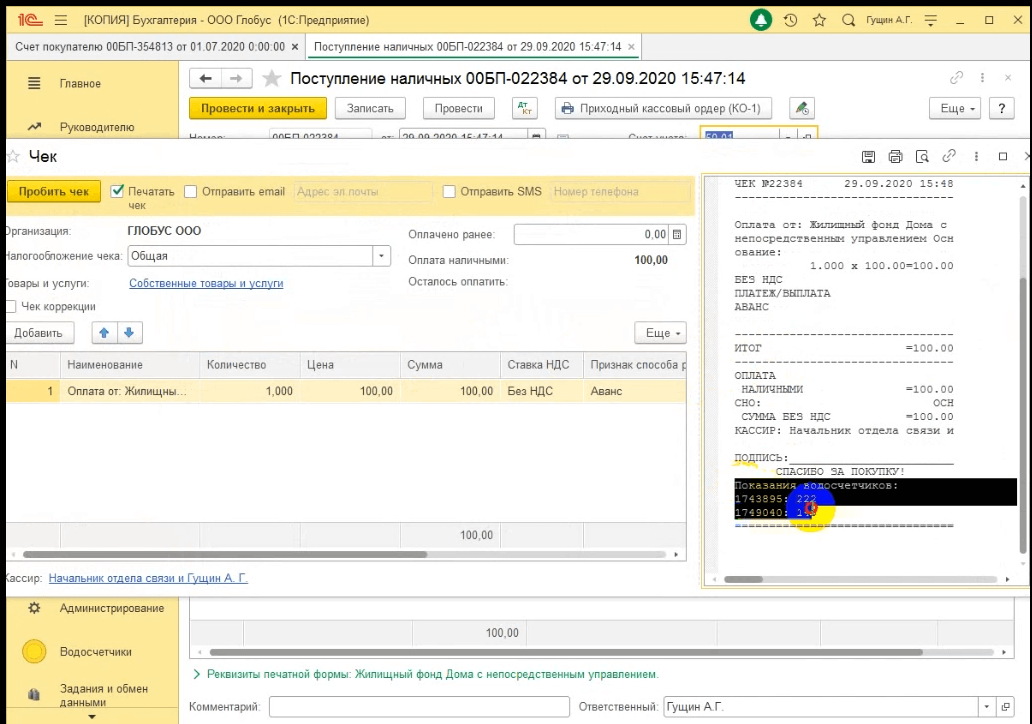
Task: Open print preview in Чек window header
Action: (922, 156)
